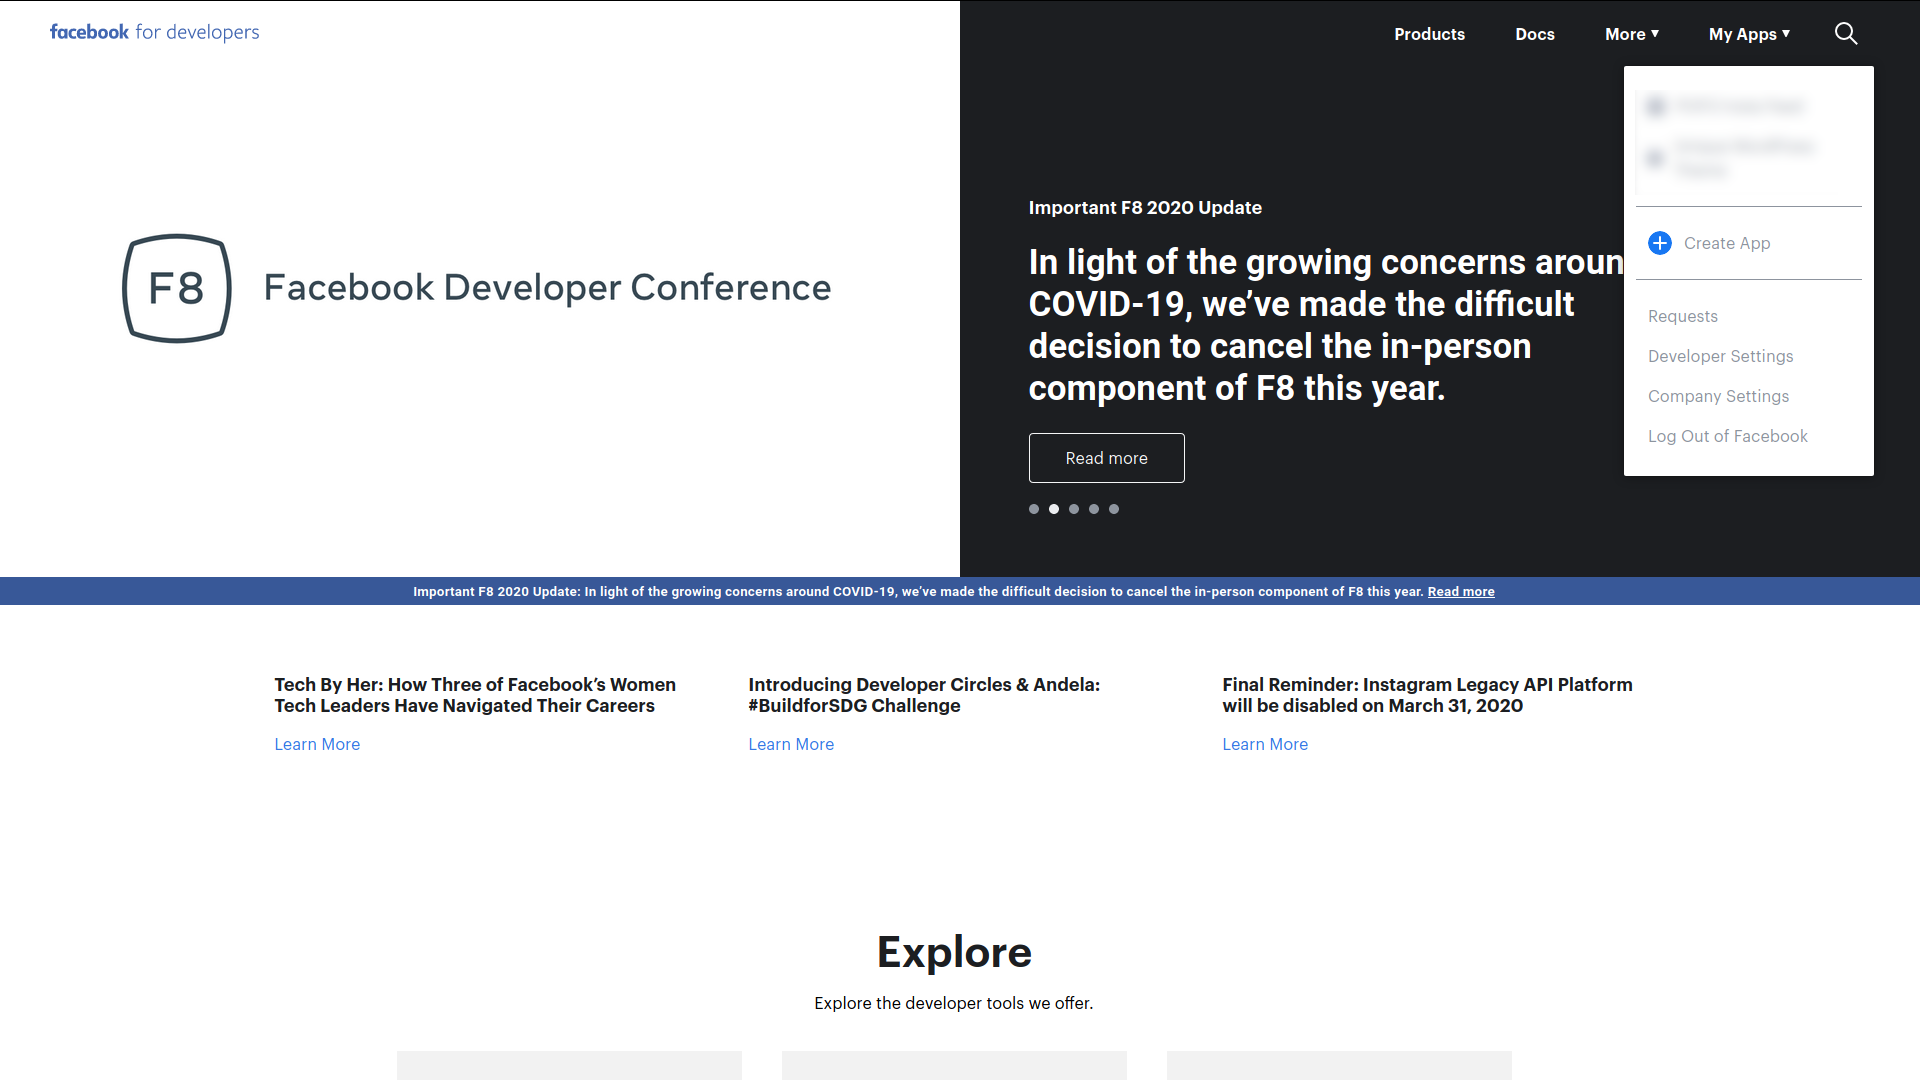Select the first carousel dot
Image resolution: width=1920 pixels, height=1080 pixels.
(x=1034, y=509)
